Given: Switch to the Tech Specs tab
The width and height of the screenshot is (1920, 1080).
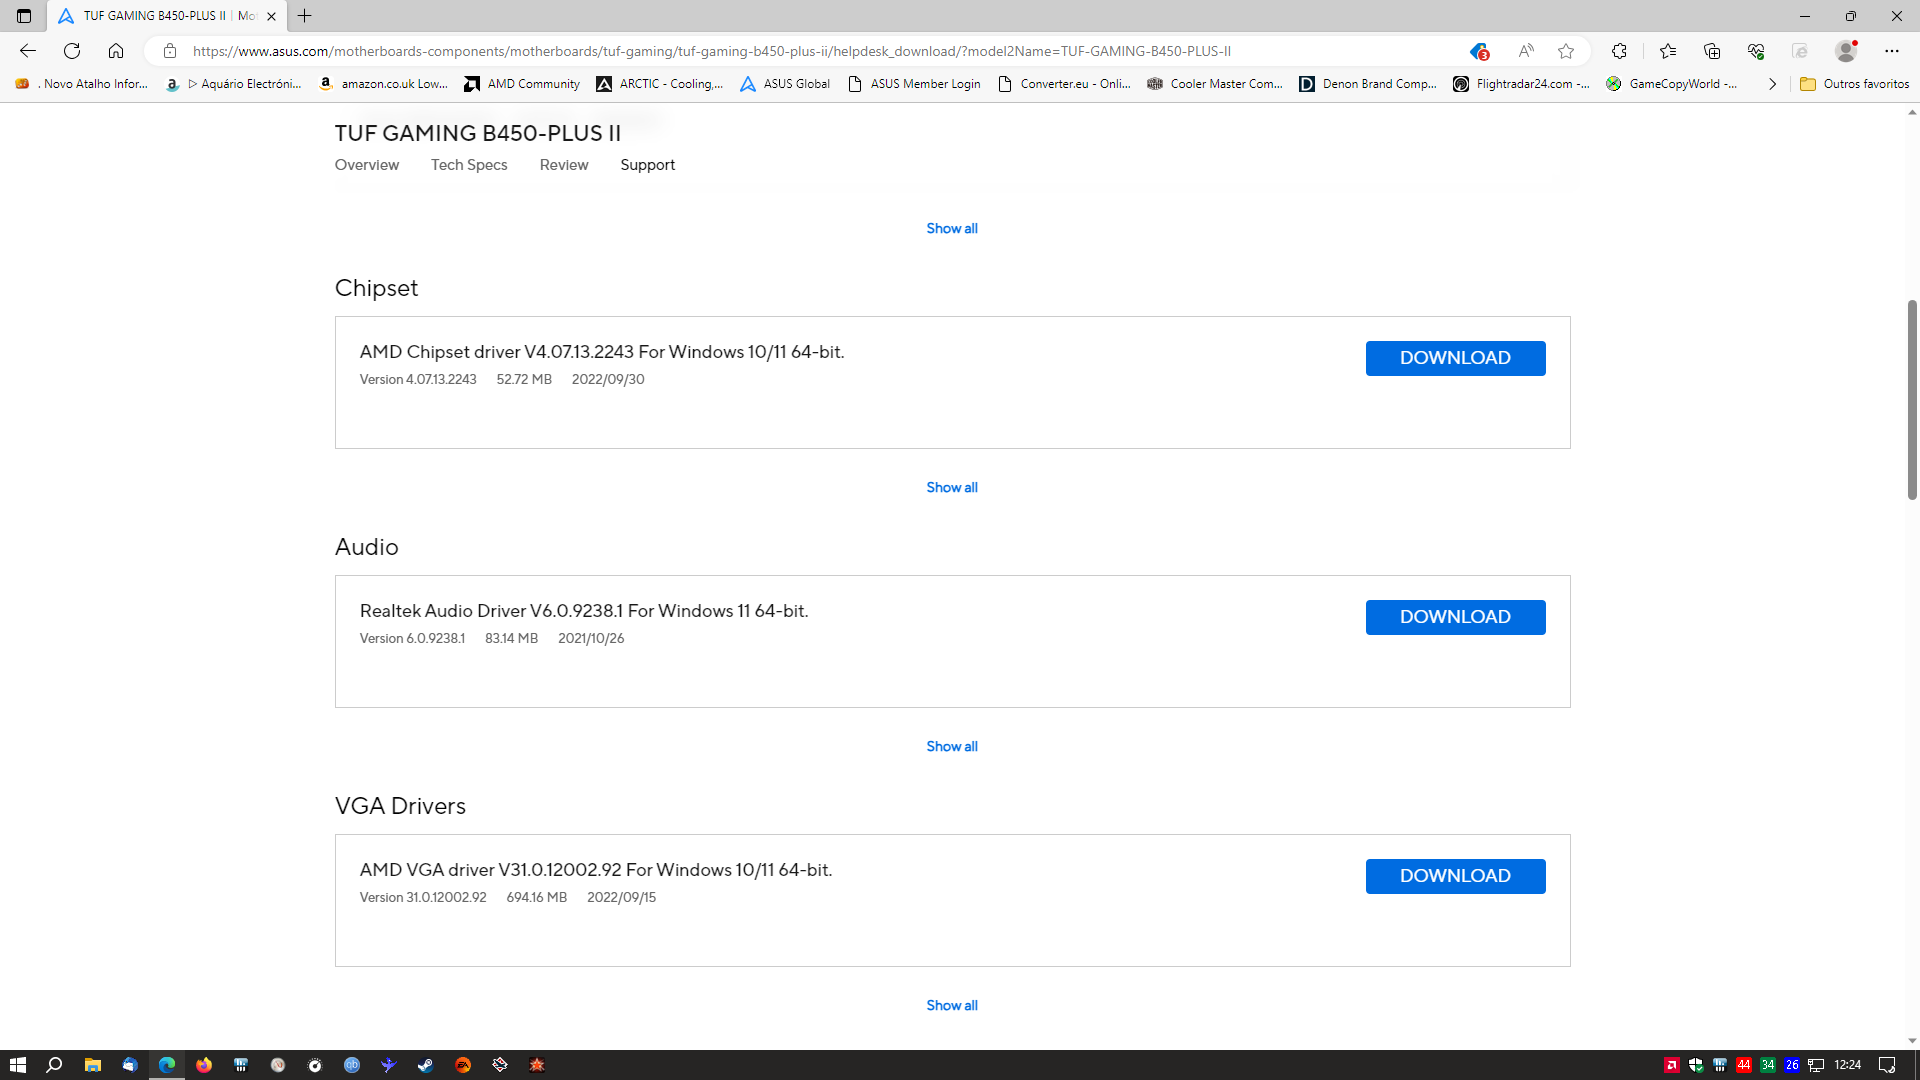Looking at the screenshot, I should (x=469, y=165).
